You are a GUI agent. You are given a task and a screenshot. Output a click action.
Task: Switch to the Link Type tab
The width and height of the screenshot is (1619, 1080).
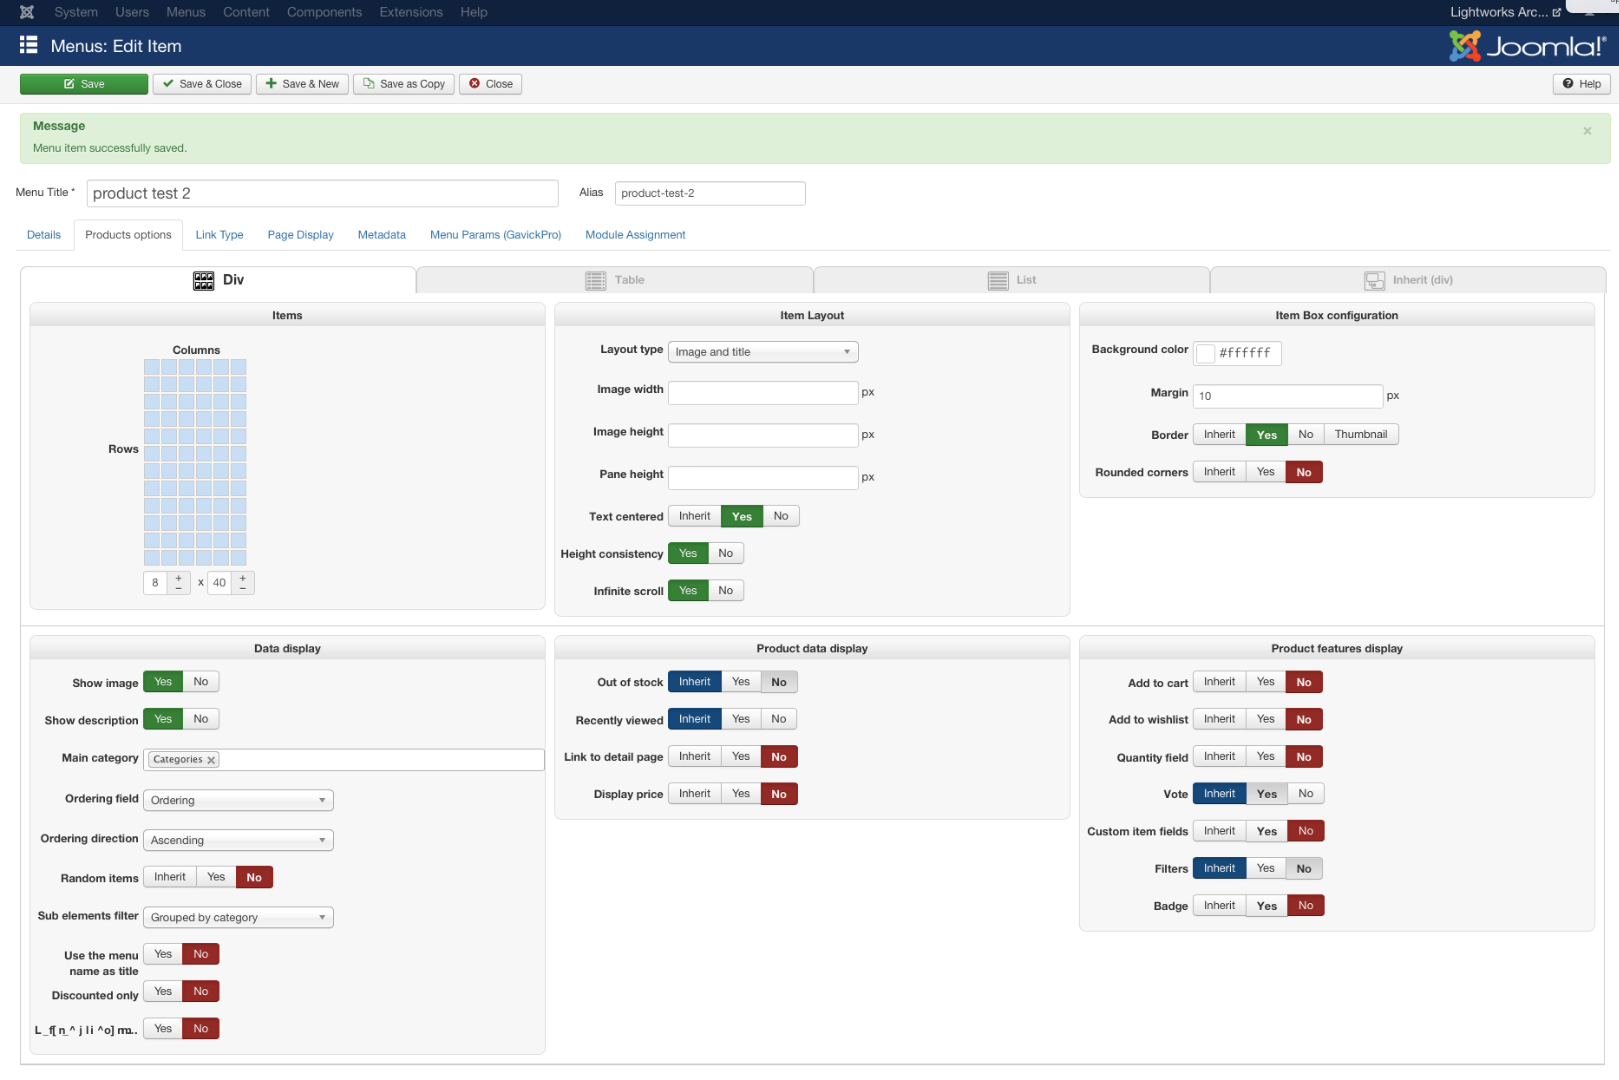point(219,235)
